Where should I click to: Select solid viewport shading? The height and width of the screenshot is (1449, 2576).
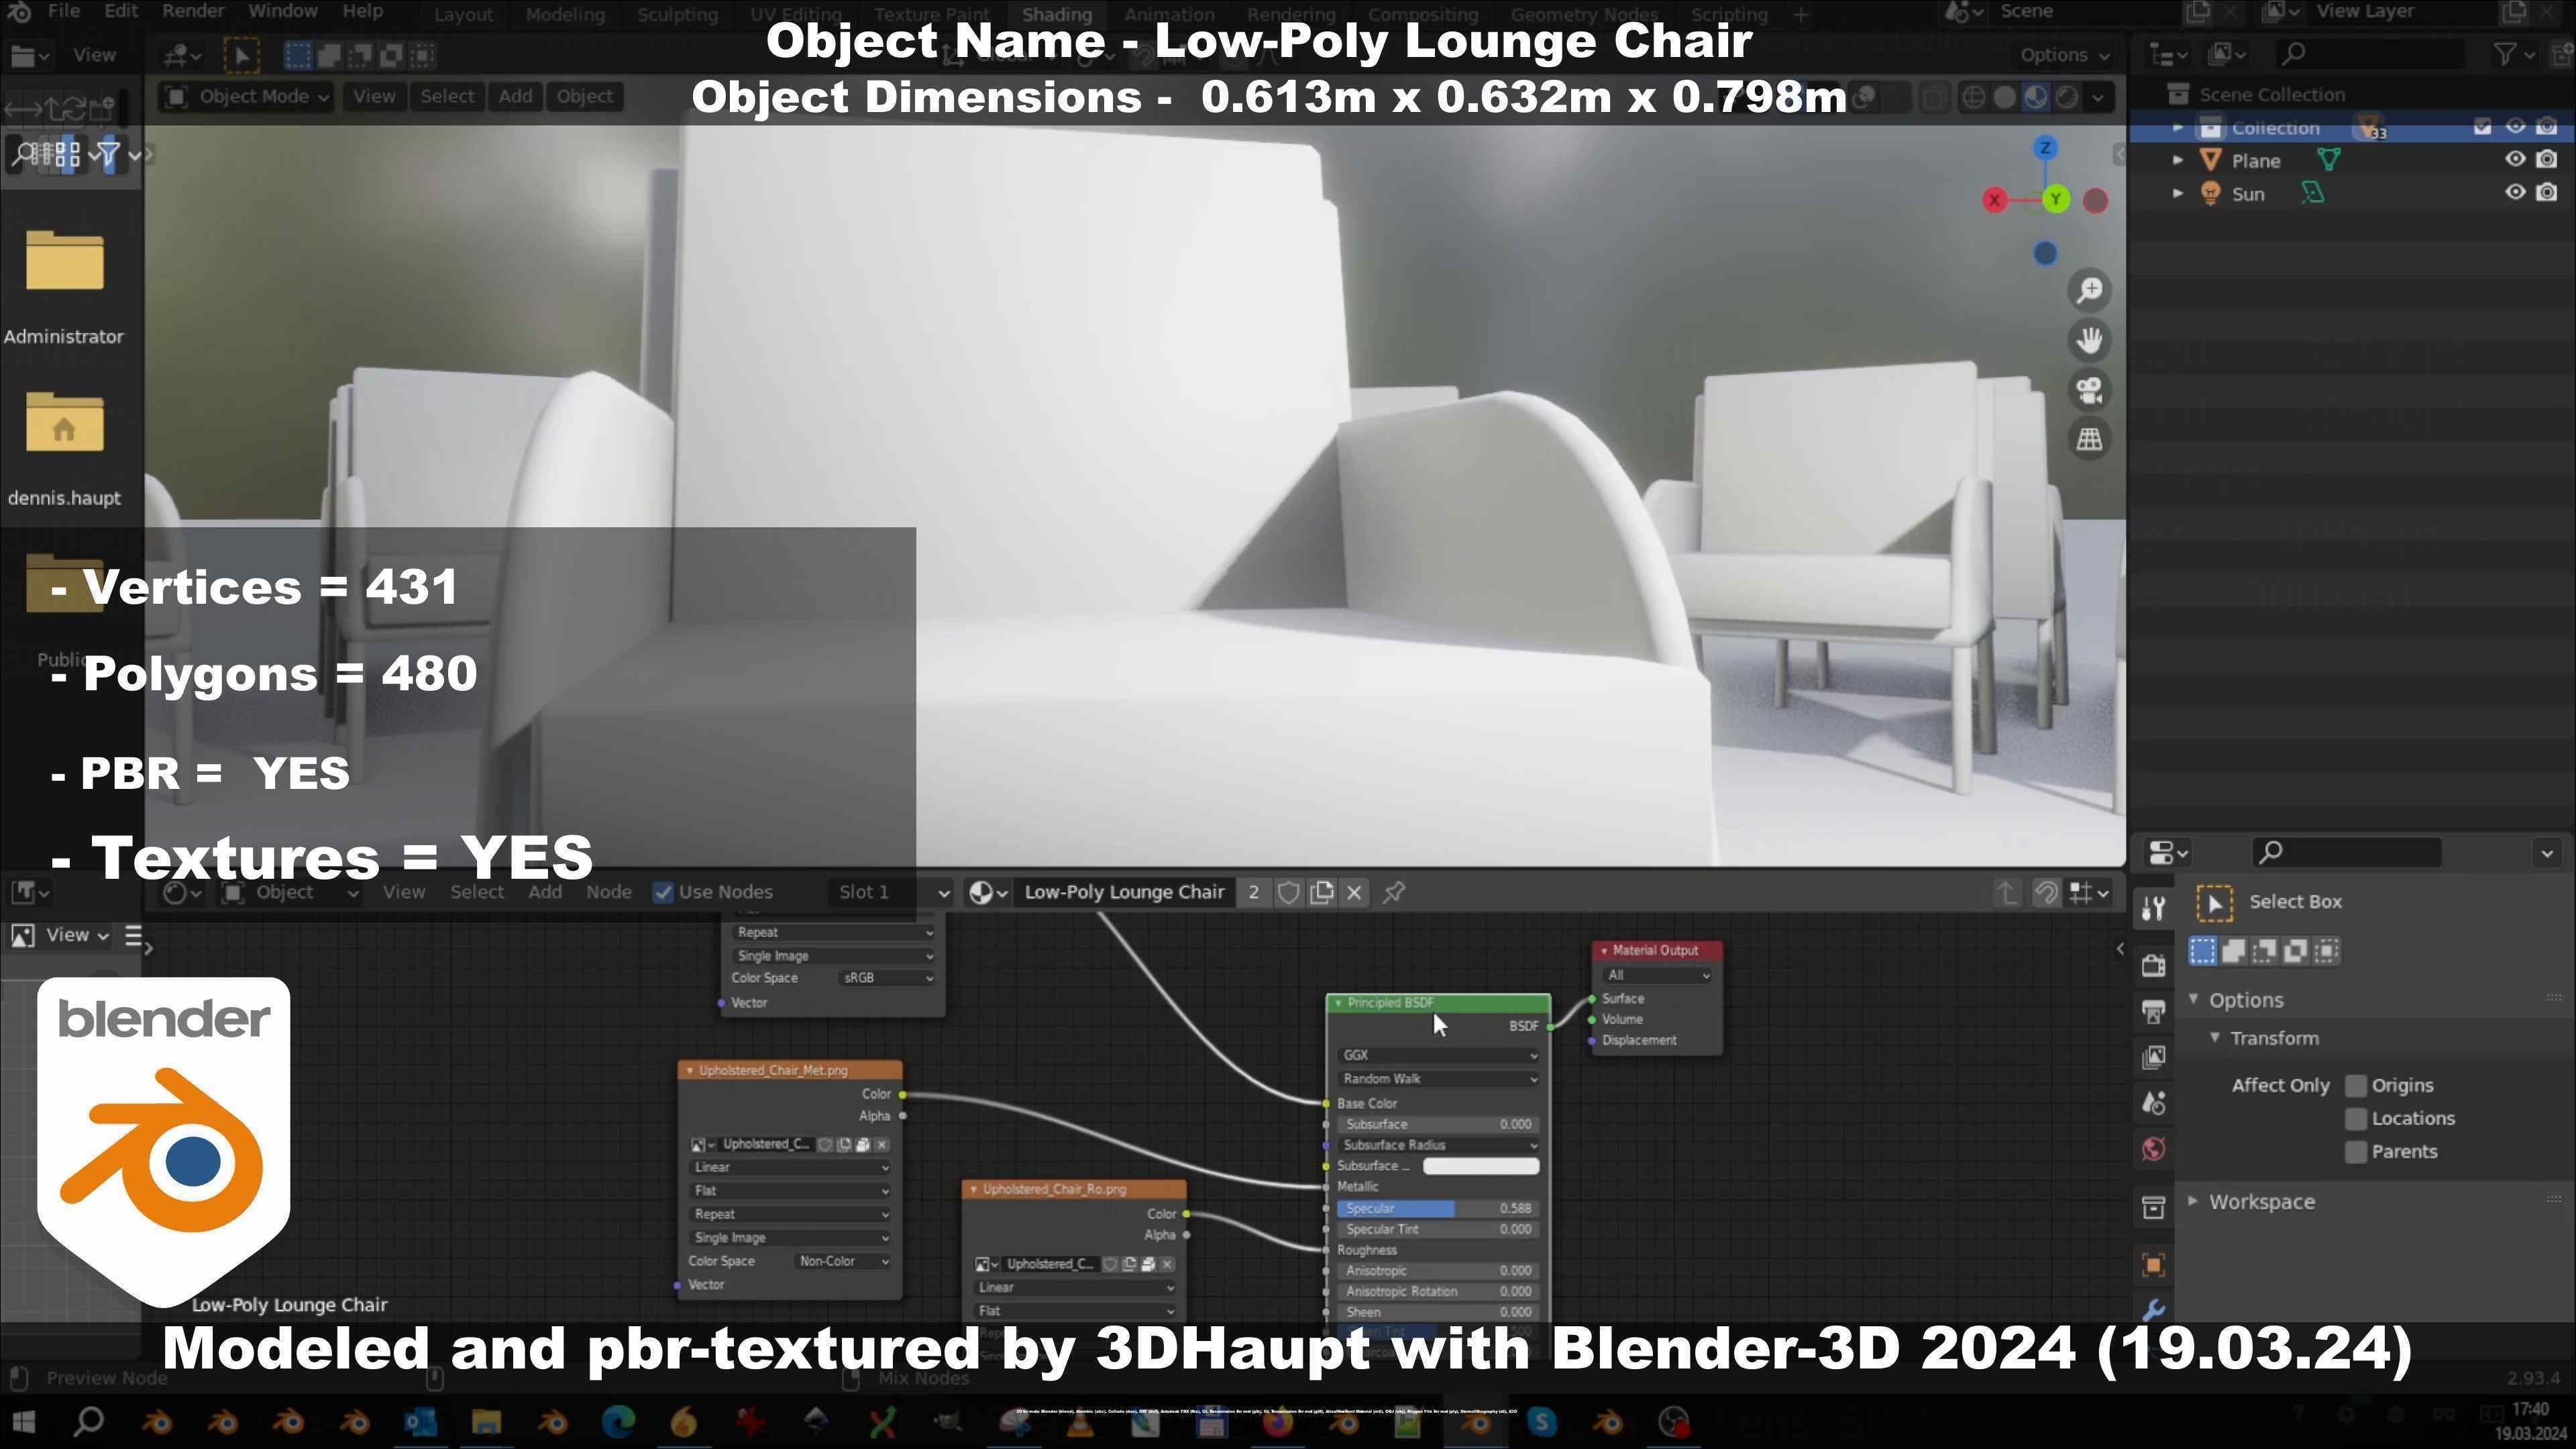tap(2004, 97)
